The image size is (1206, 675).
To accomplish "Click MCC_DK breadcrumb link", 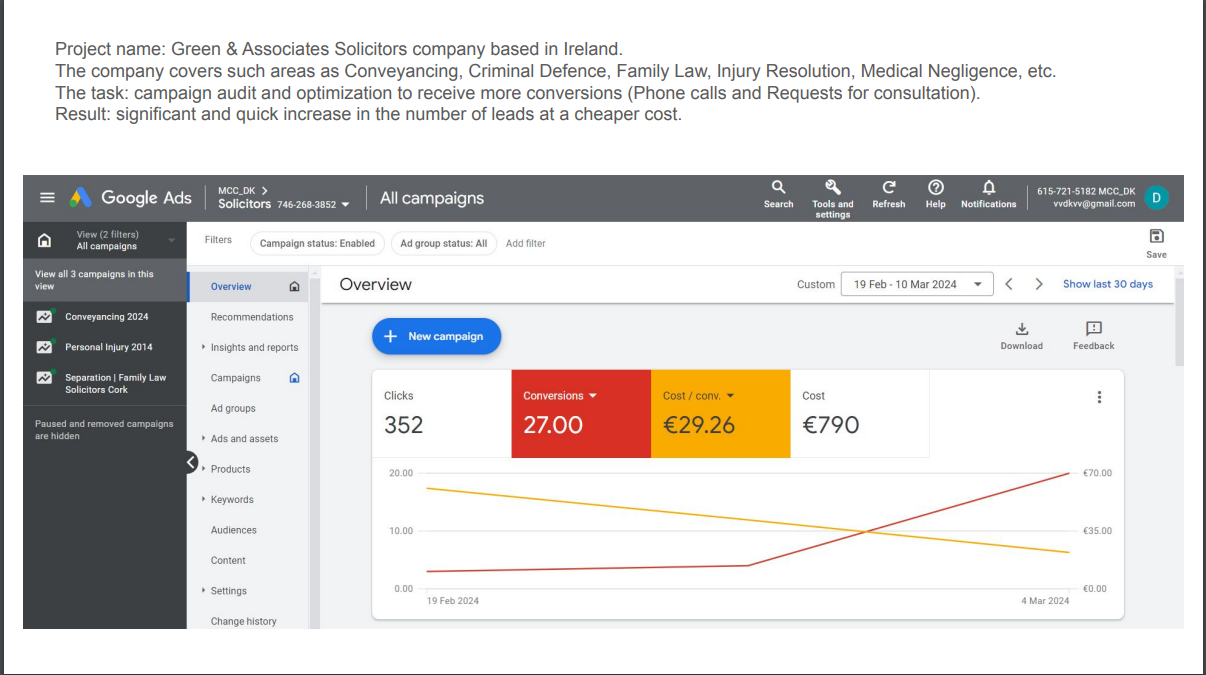I will click(x=242, y=190).
